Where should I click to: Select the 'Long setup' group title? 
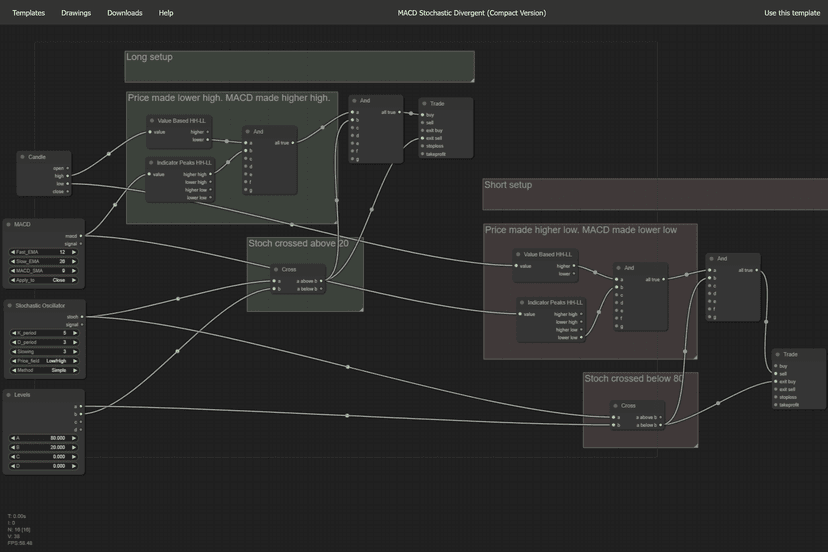click(149, 57)
